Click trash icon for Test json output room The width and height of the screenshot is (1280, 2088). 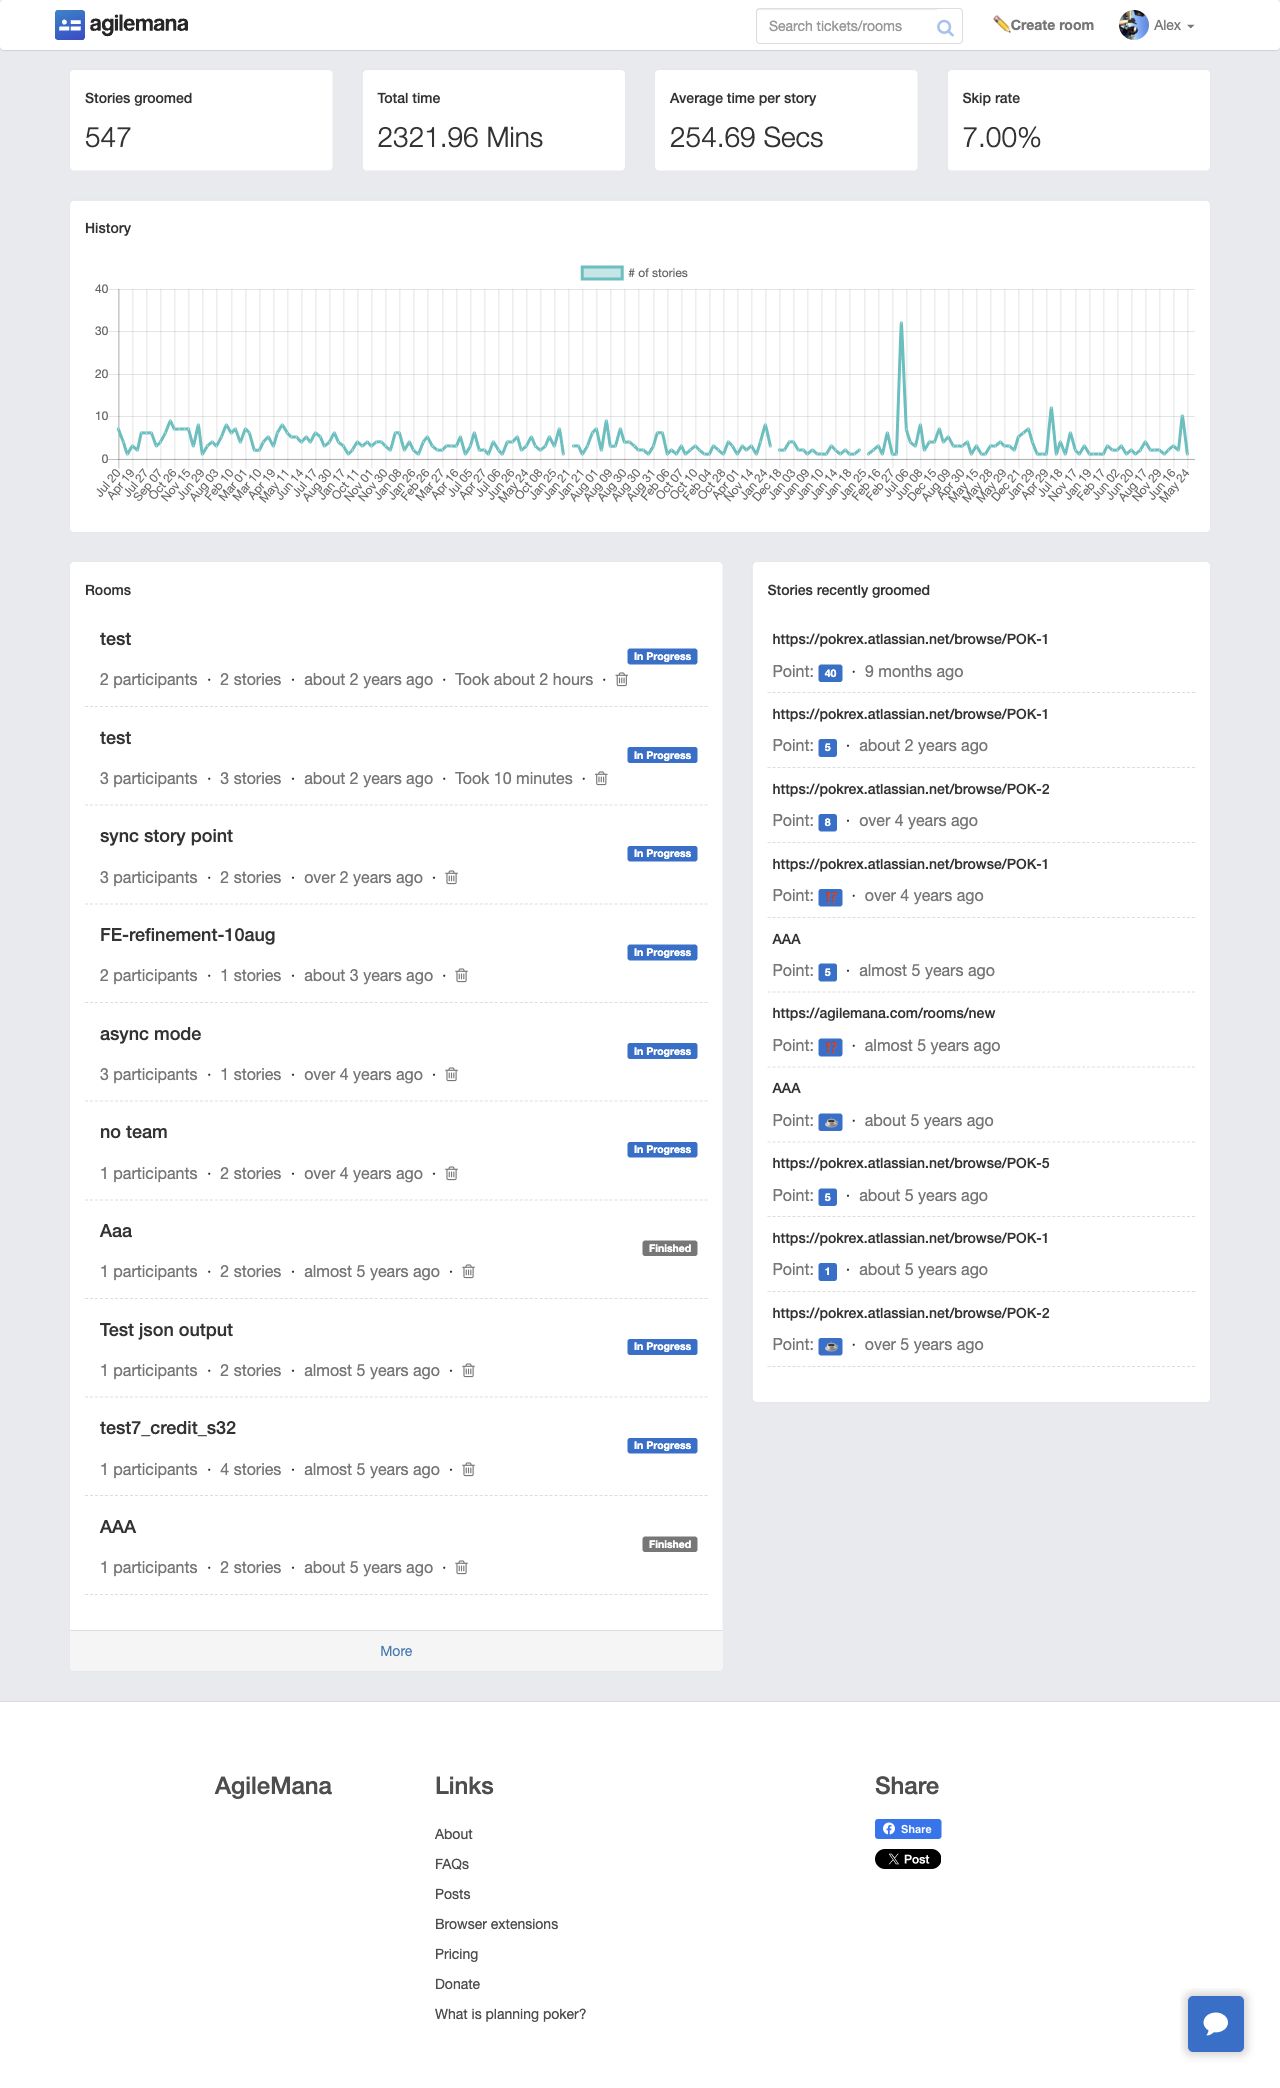point(468,1370)
